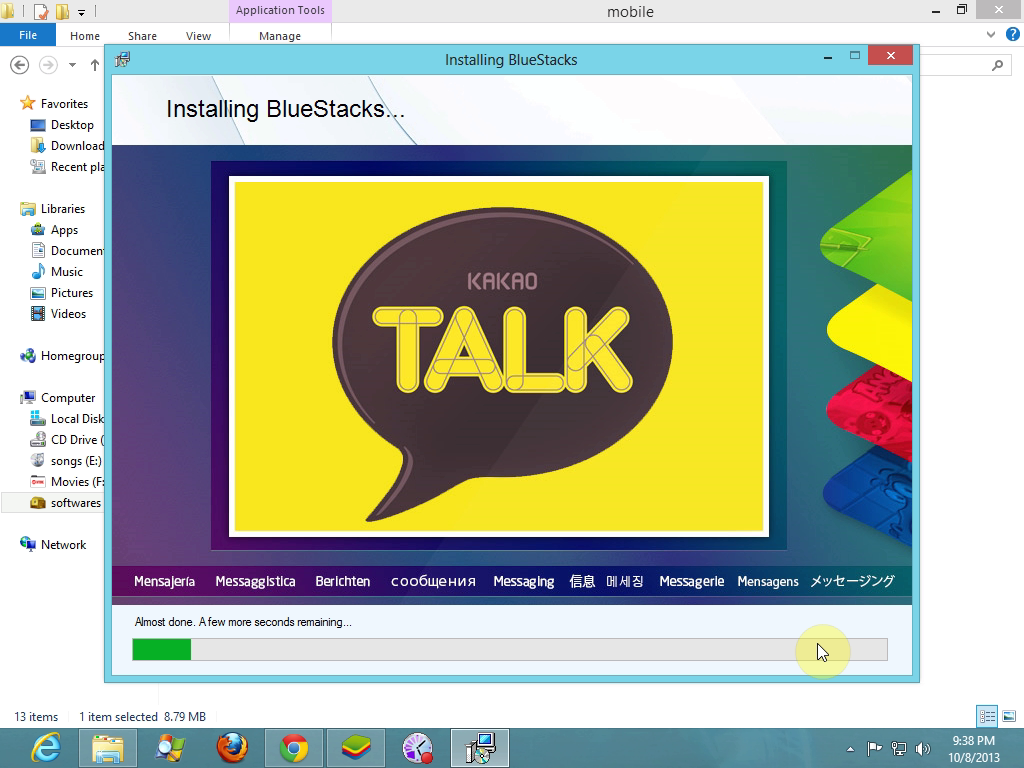Open Internet Explorer from the taskbar
Viewport: 1024px width, 768px height.
point(46,748)
